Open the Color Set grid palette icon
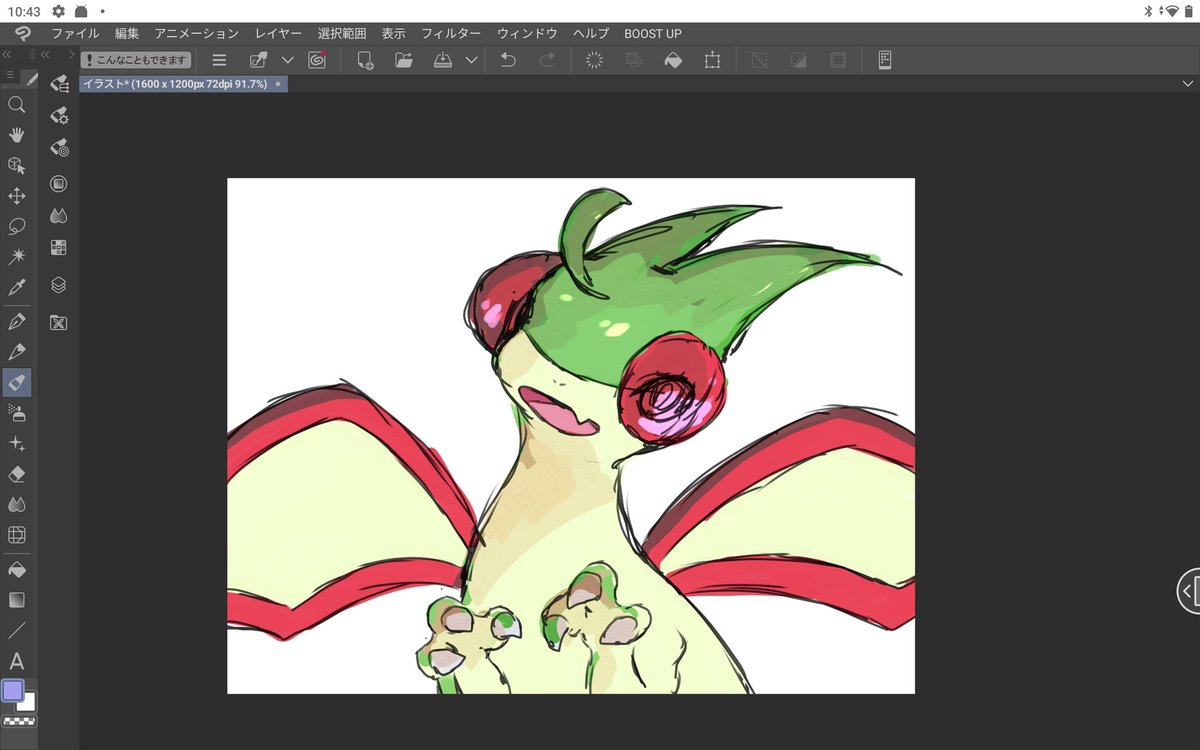This screenshot has width=1200, height=750. tap(59, 247)
